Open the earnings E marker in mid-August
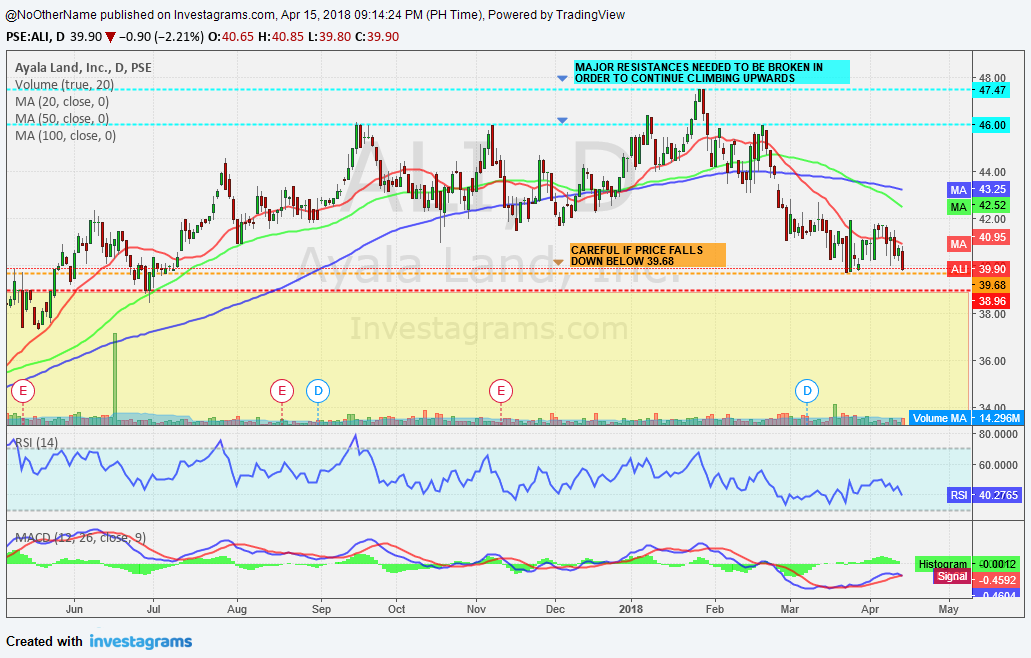This screenshot has width=1031, height=658. [282, 391]
